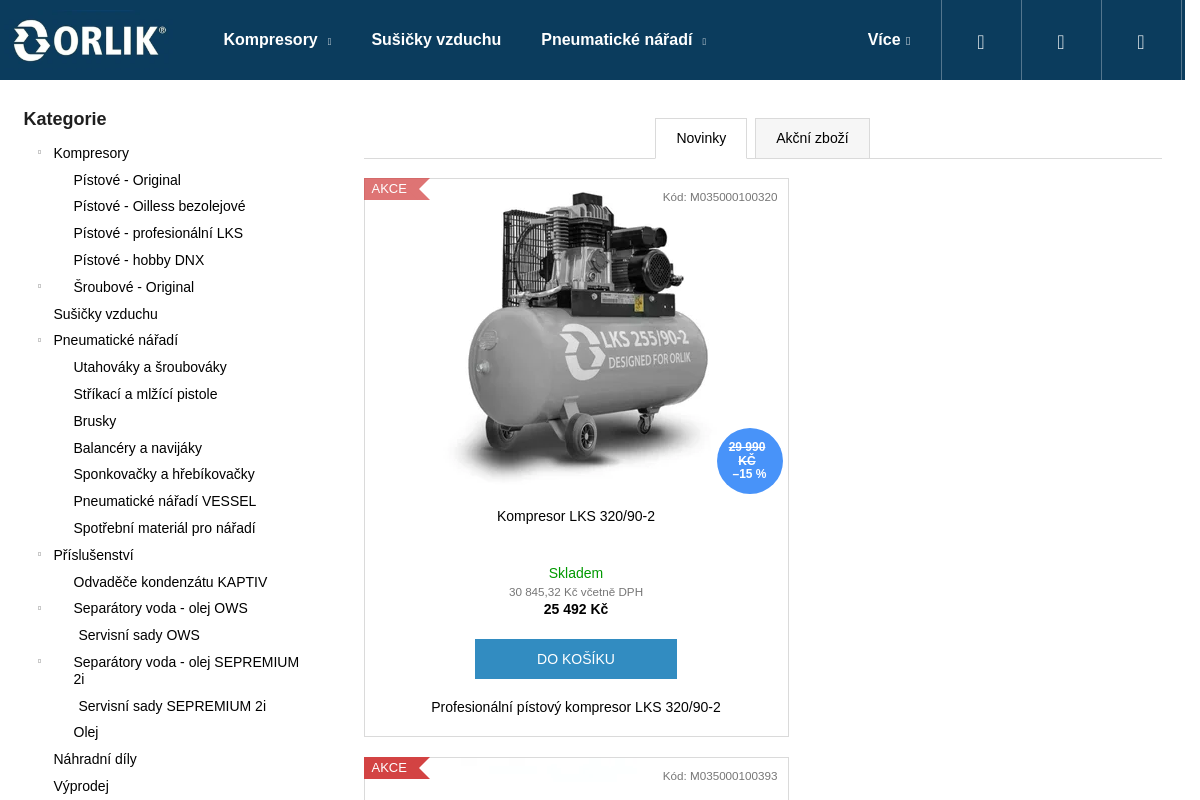Open the Náhradní díly category
This screenshot has height=800, width=1200.
pyautogui.click(x=95, y=759)
